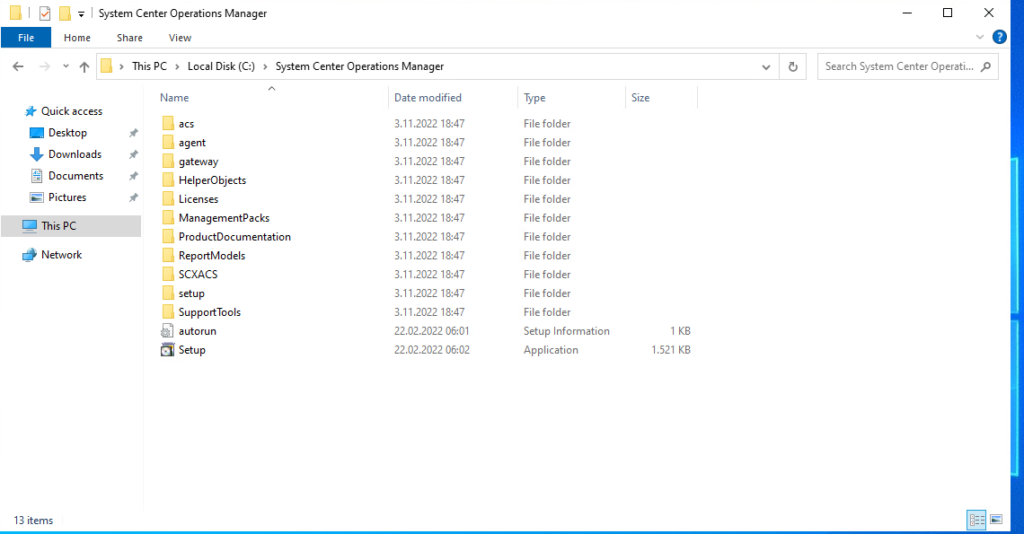1024x534 pixels.
Task: Select the setup folder icon
Action: point(168,294)
